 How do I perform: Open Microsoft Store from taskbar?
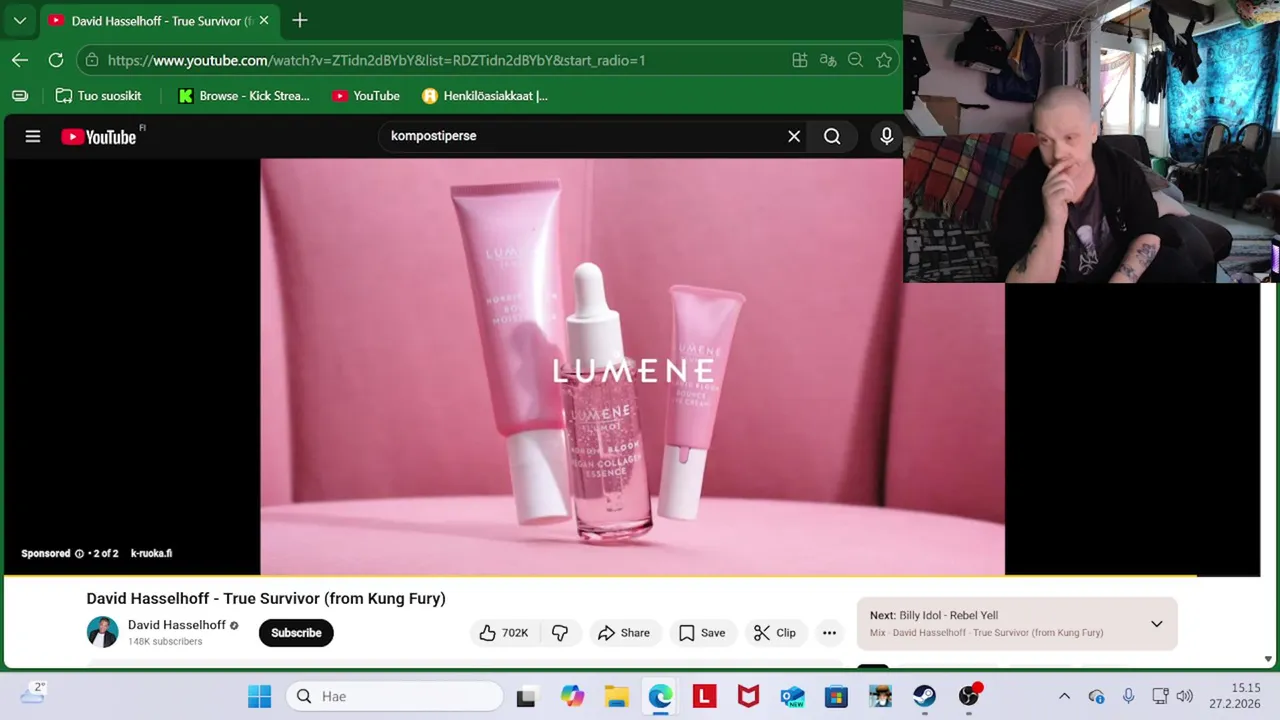pyautogui.click(x=836, y=696)
